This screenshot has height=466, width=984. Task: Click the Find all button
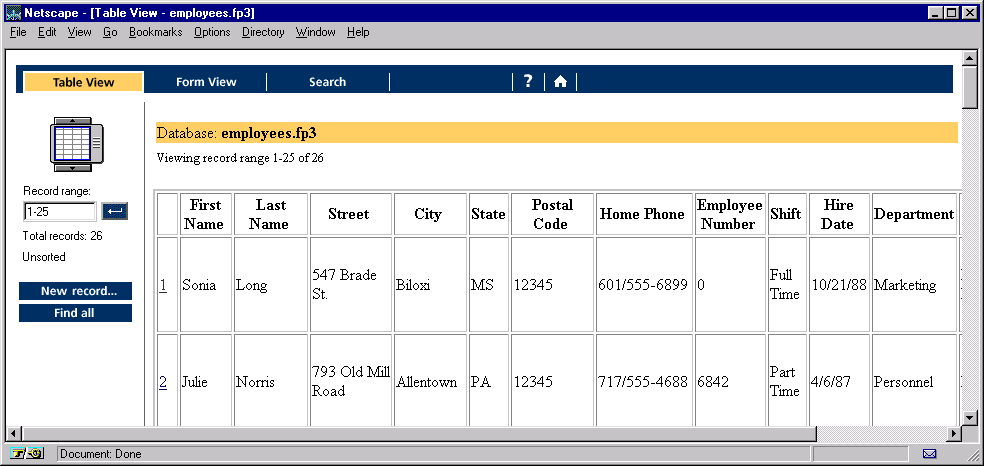(75, 313)
